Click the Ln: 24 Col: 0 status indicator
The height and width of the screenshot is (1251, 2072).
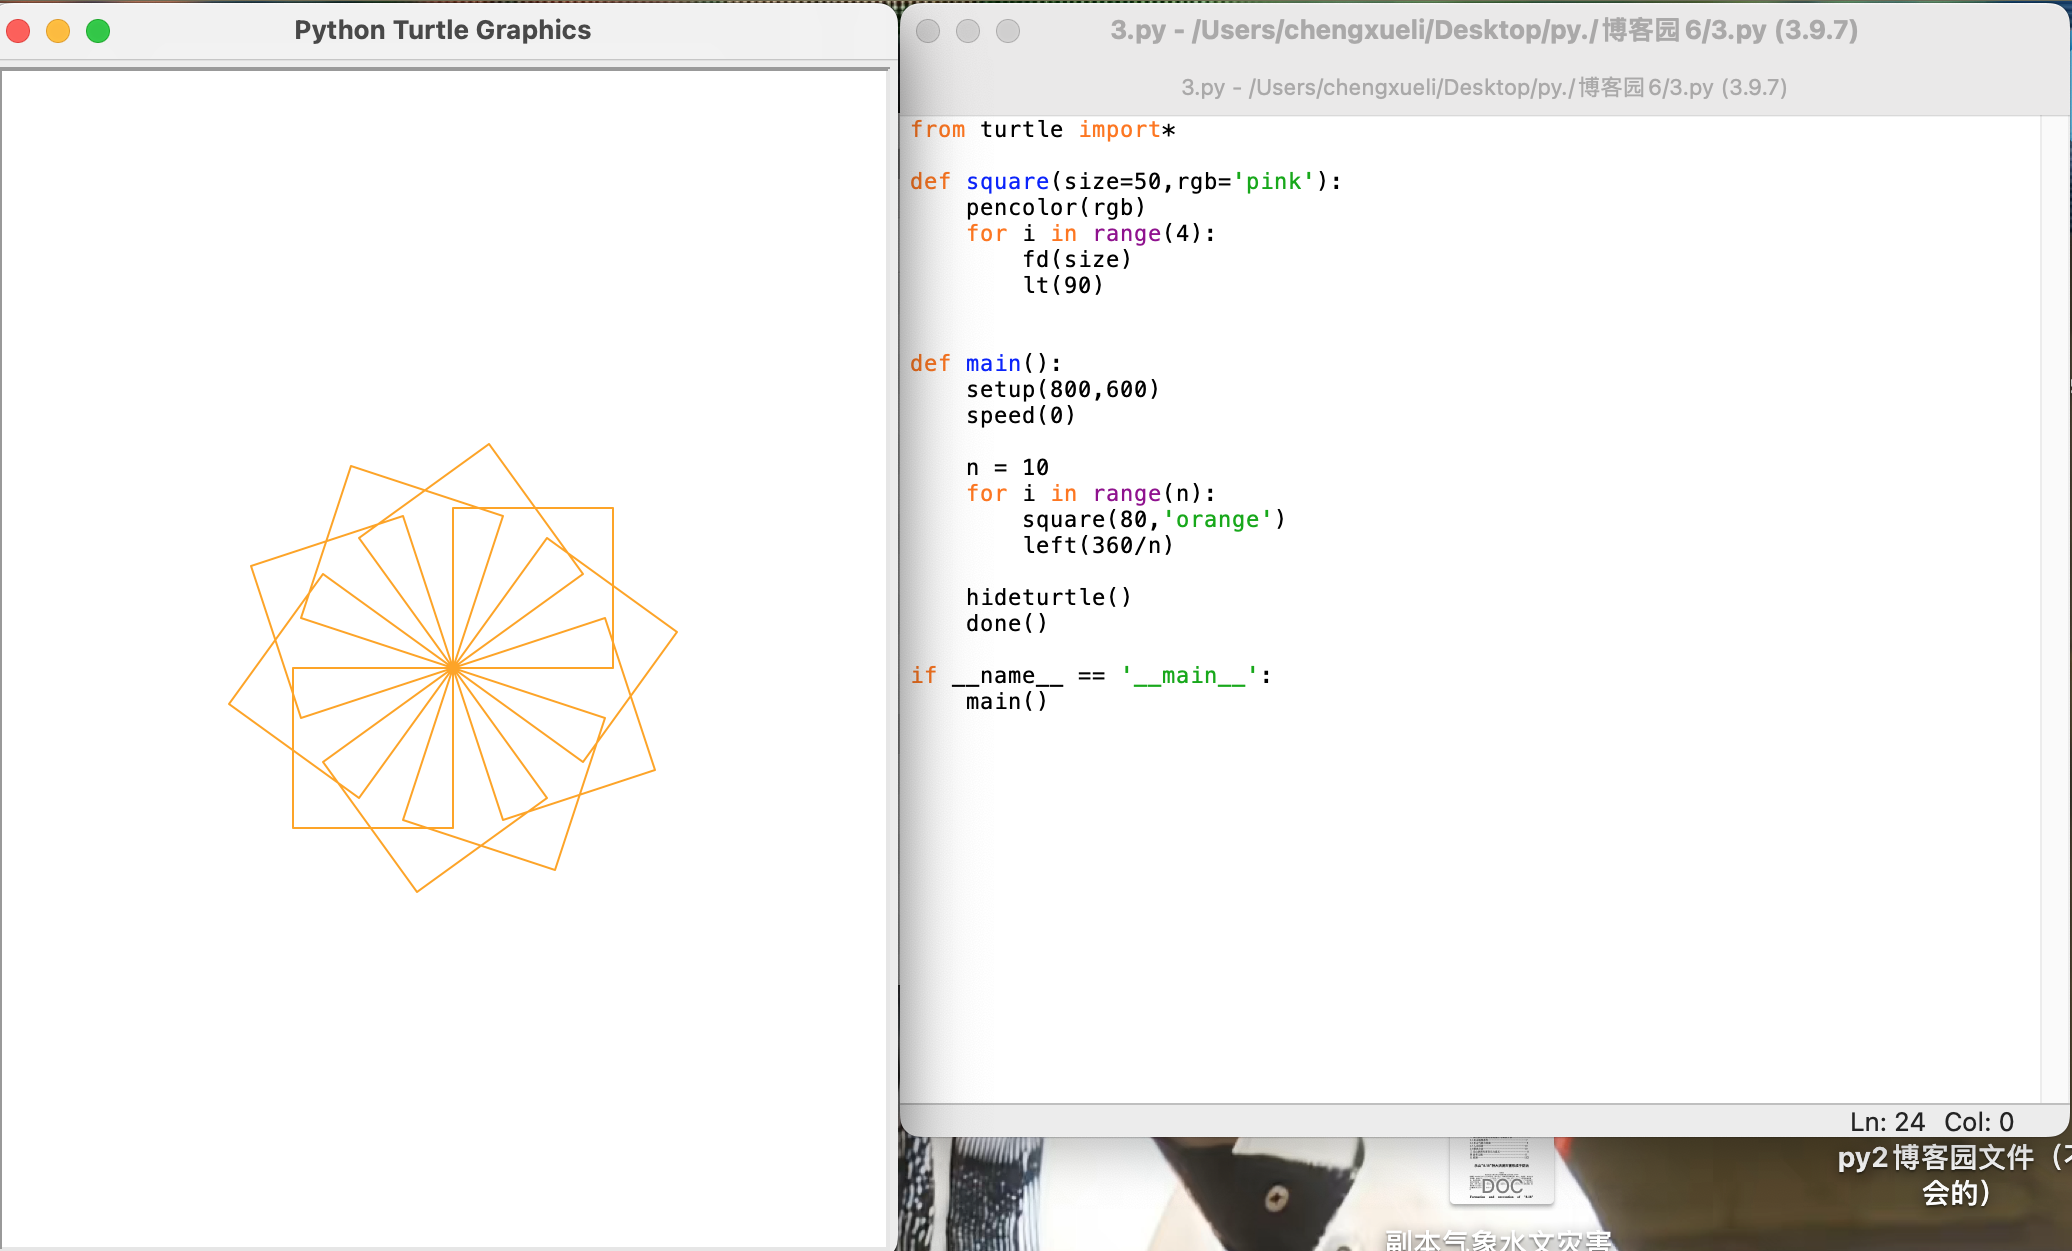point(1930,1122)
